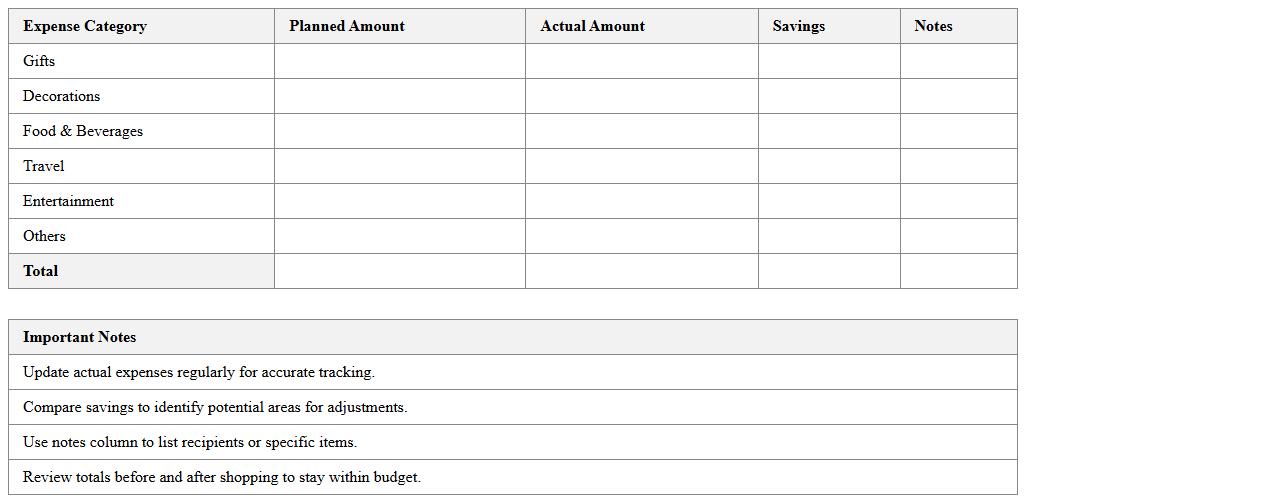The width and height of the screenshot is (1278, 501).
Task: Select the Planned Amount column header
Action: [x=347, y=26]
